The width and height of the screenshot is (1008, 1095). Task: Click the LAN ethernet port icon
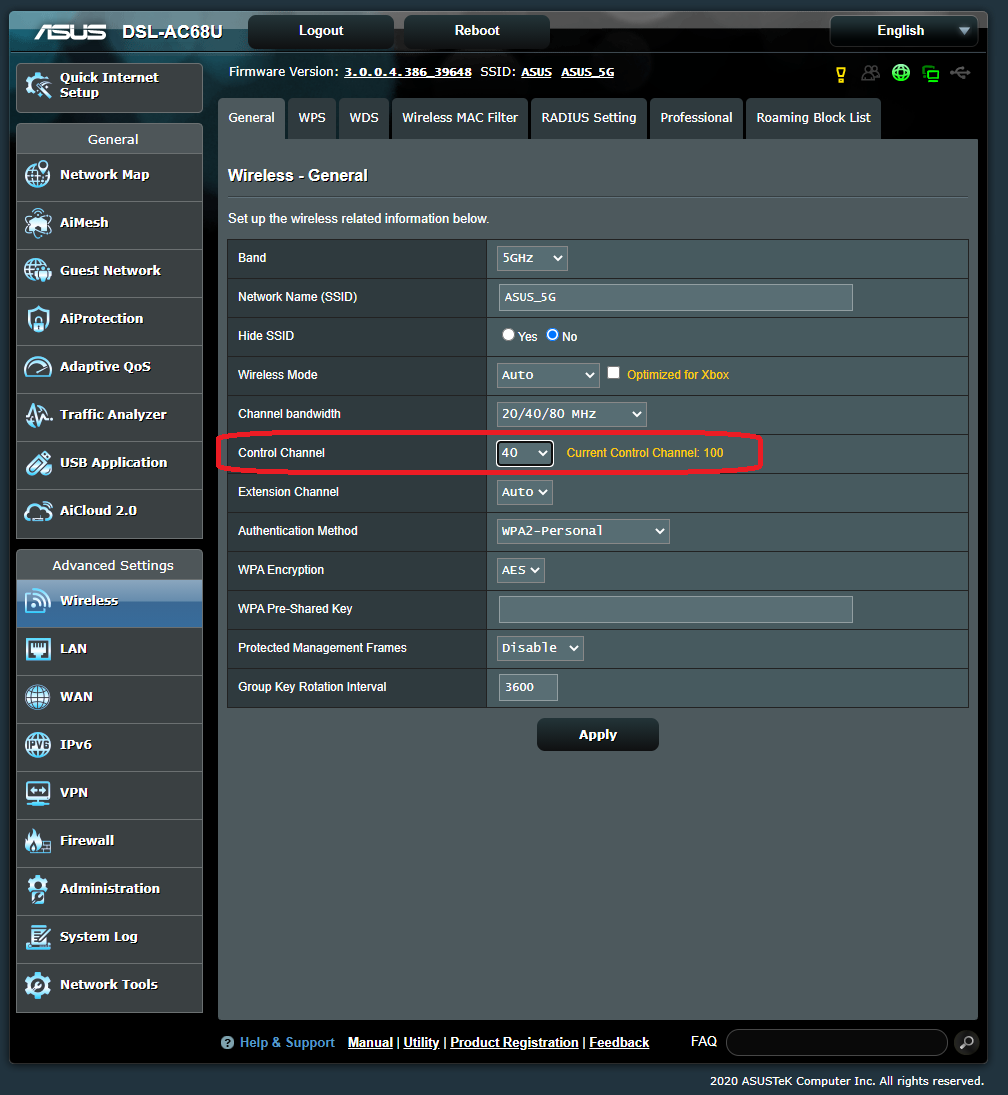tap(38, 649)
